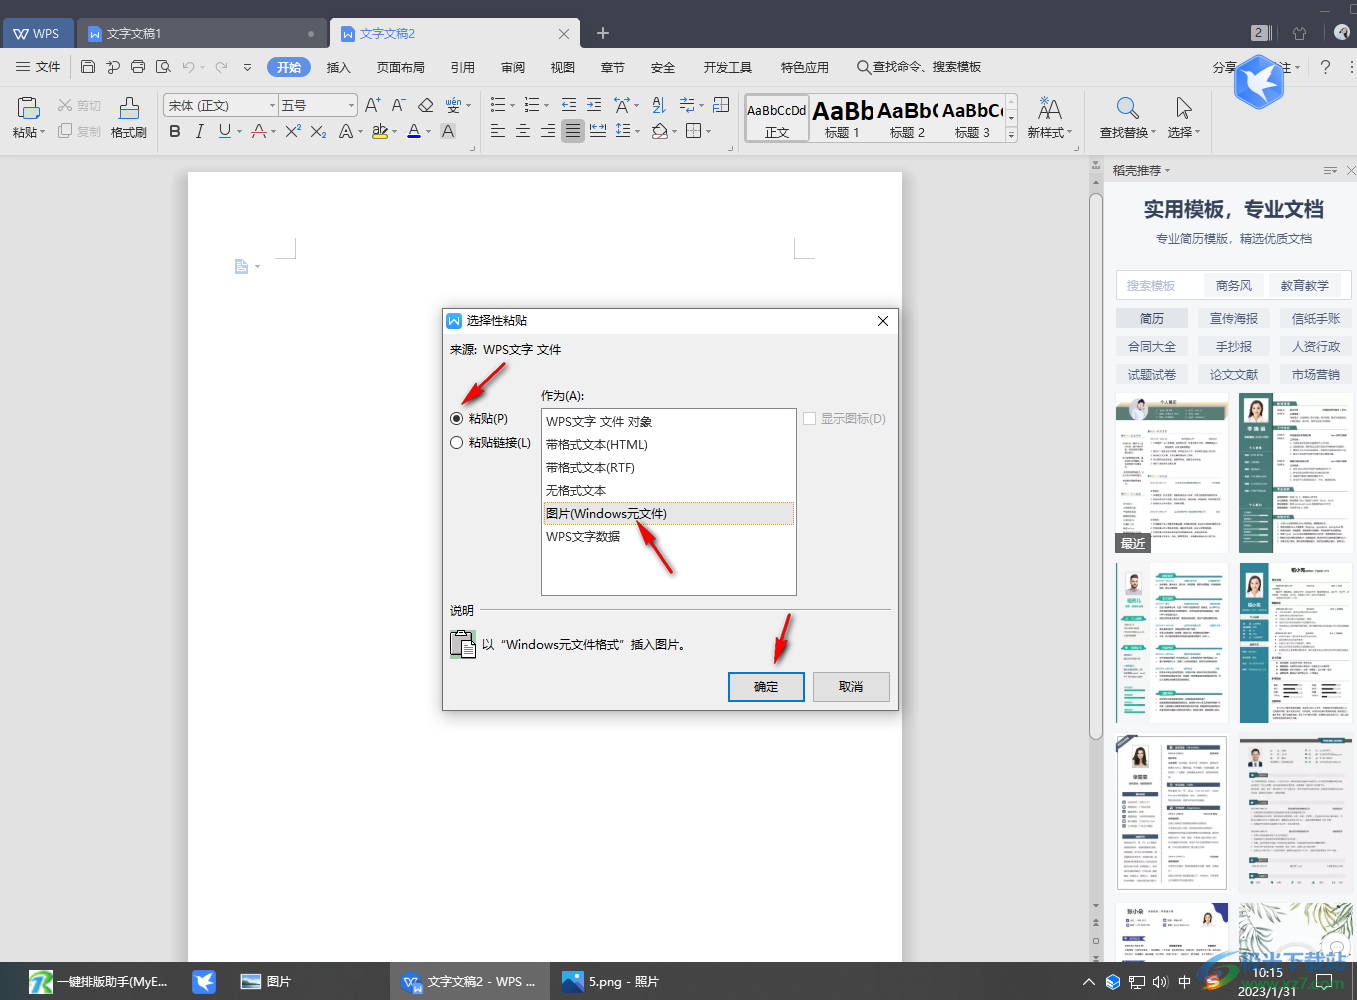Click the Redo arrow icon
This screenshot has width=1357, height=1000.
point(221,67)
